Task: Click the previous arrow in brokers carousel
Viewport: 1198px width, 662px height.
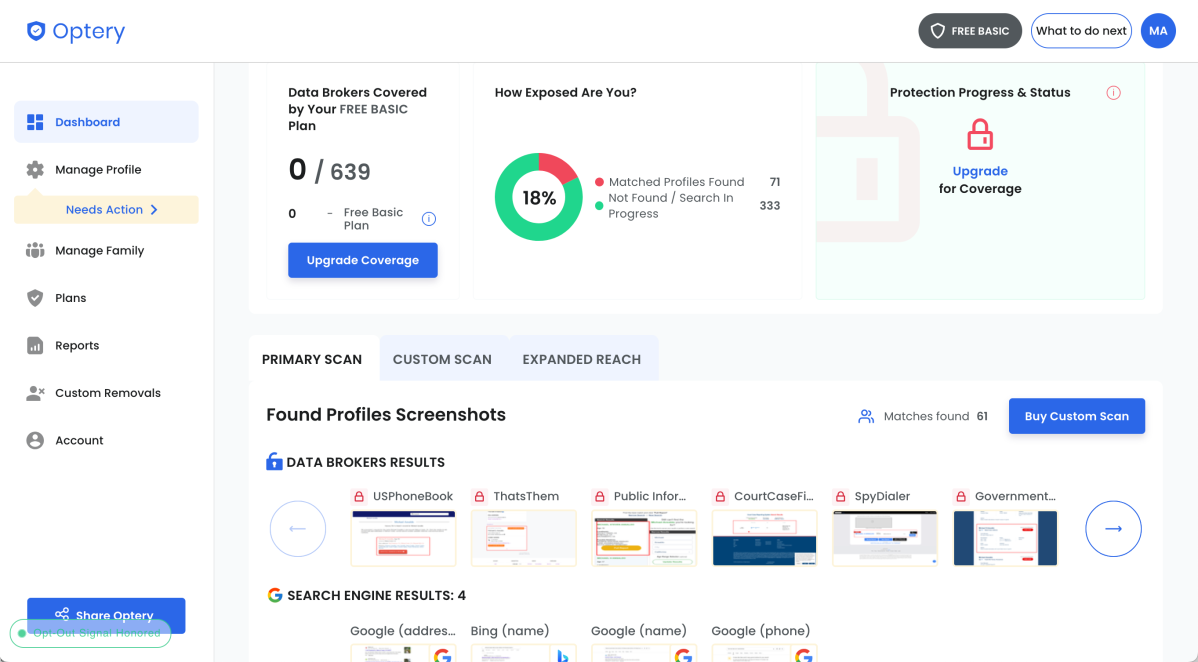Action: coord(298,529)
